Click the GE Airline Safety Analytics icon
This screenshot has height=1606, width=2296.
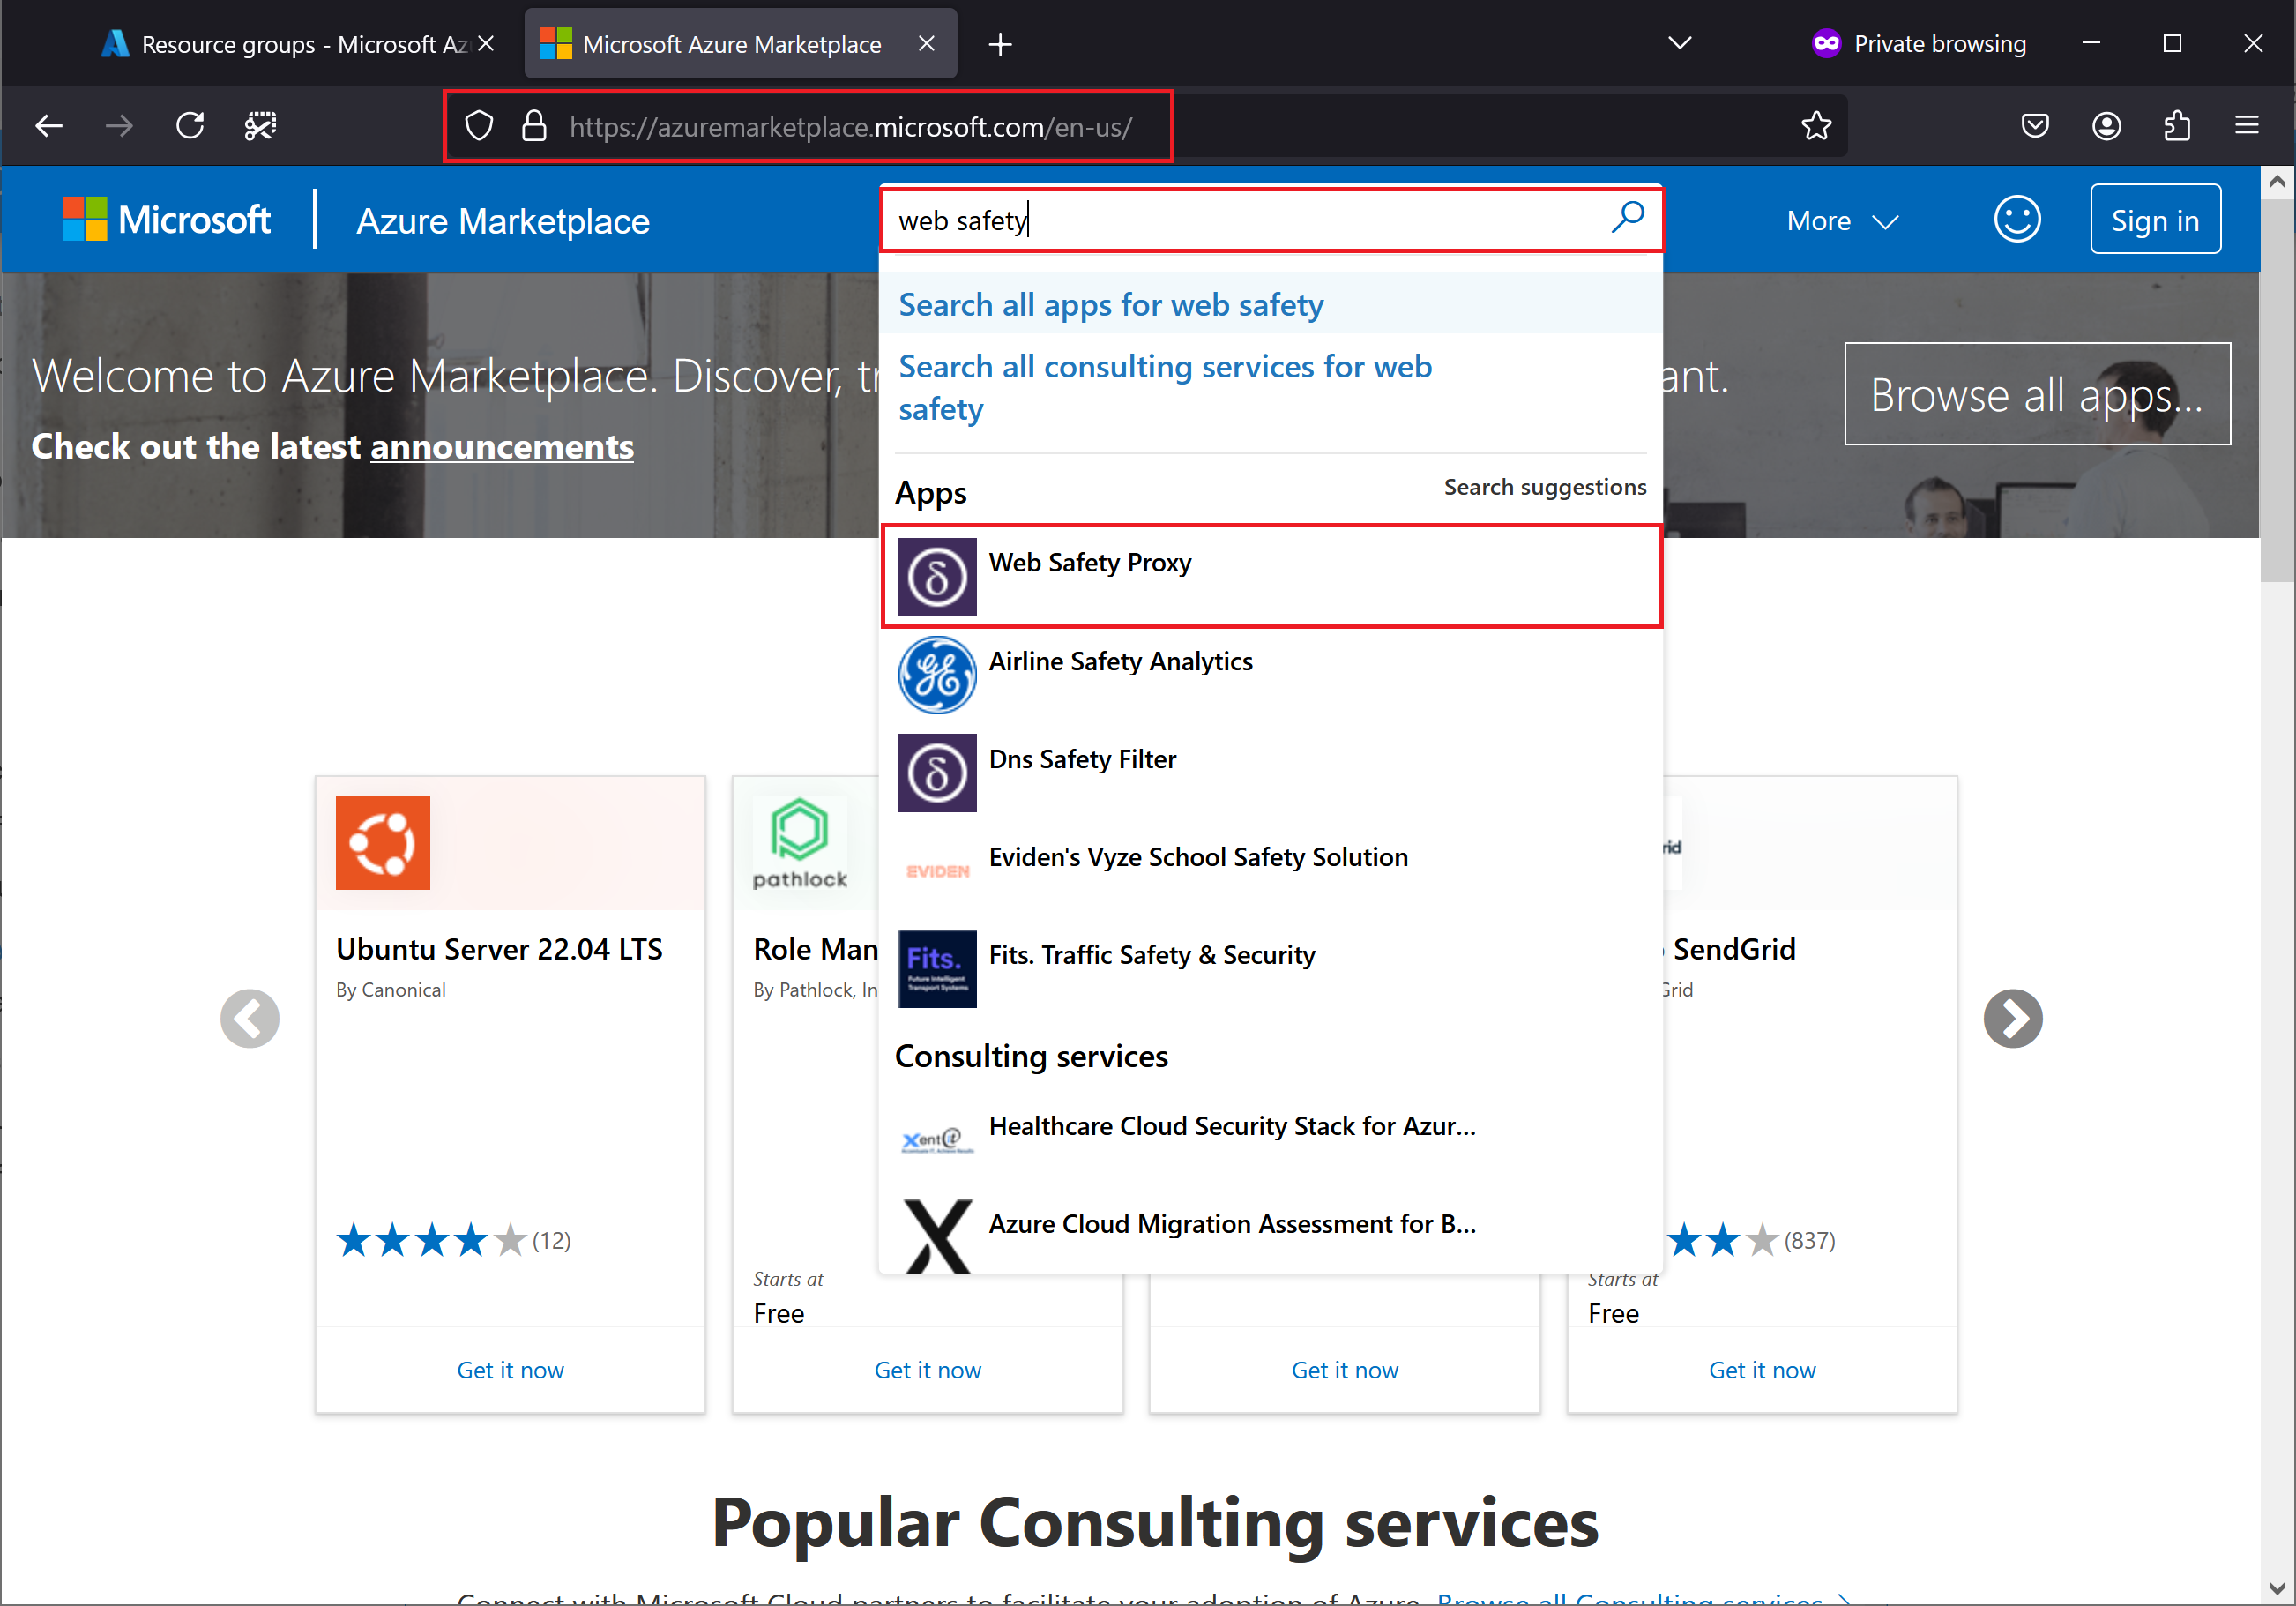937,675
